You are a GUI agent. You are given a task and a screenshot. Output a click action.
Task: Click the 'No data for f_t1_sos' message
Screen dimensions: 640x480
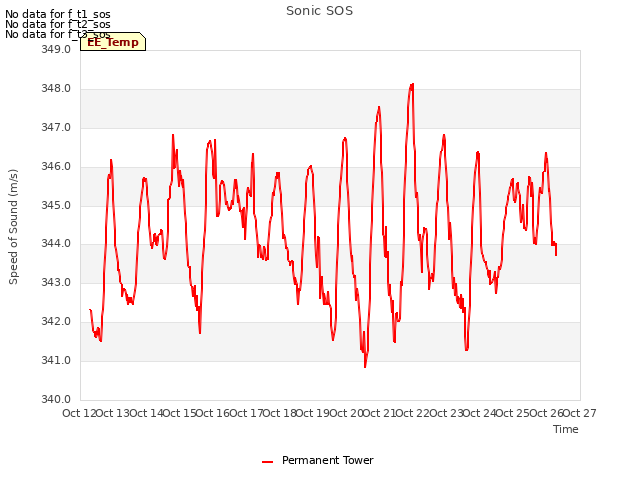58,14
